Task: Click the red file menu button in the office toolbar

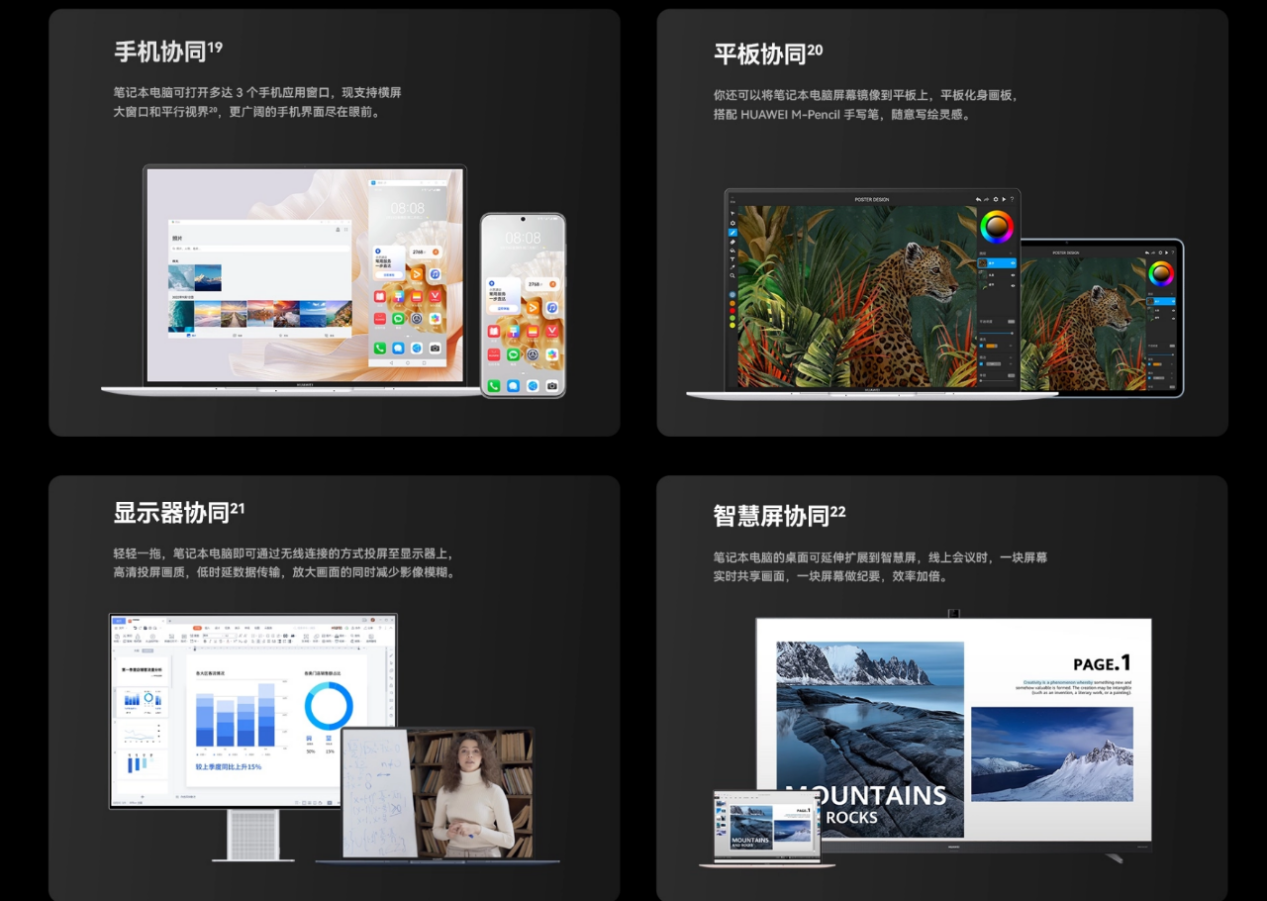Action: (x=197, y=628)
